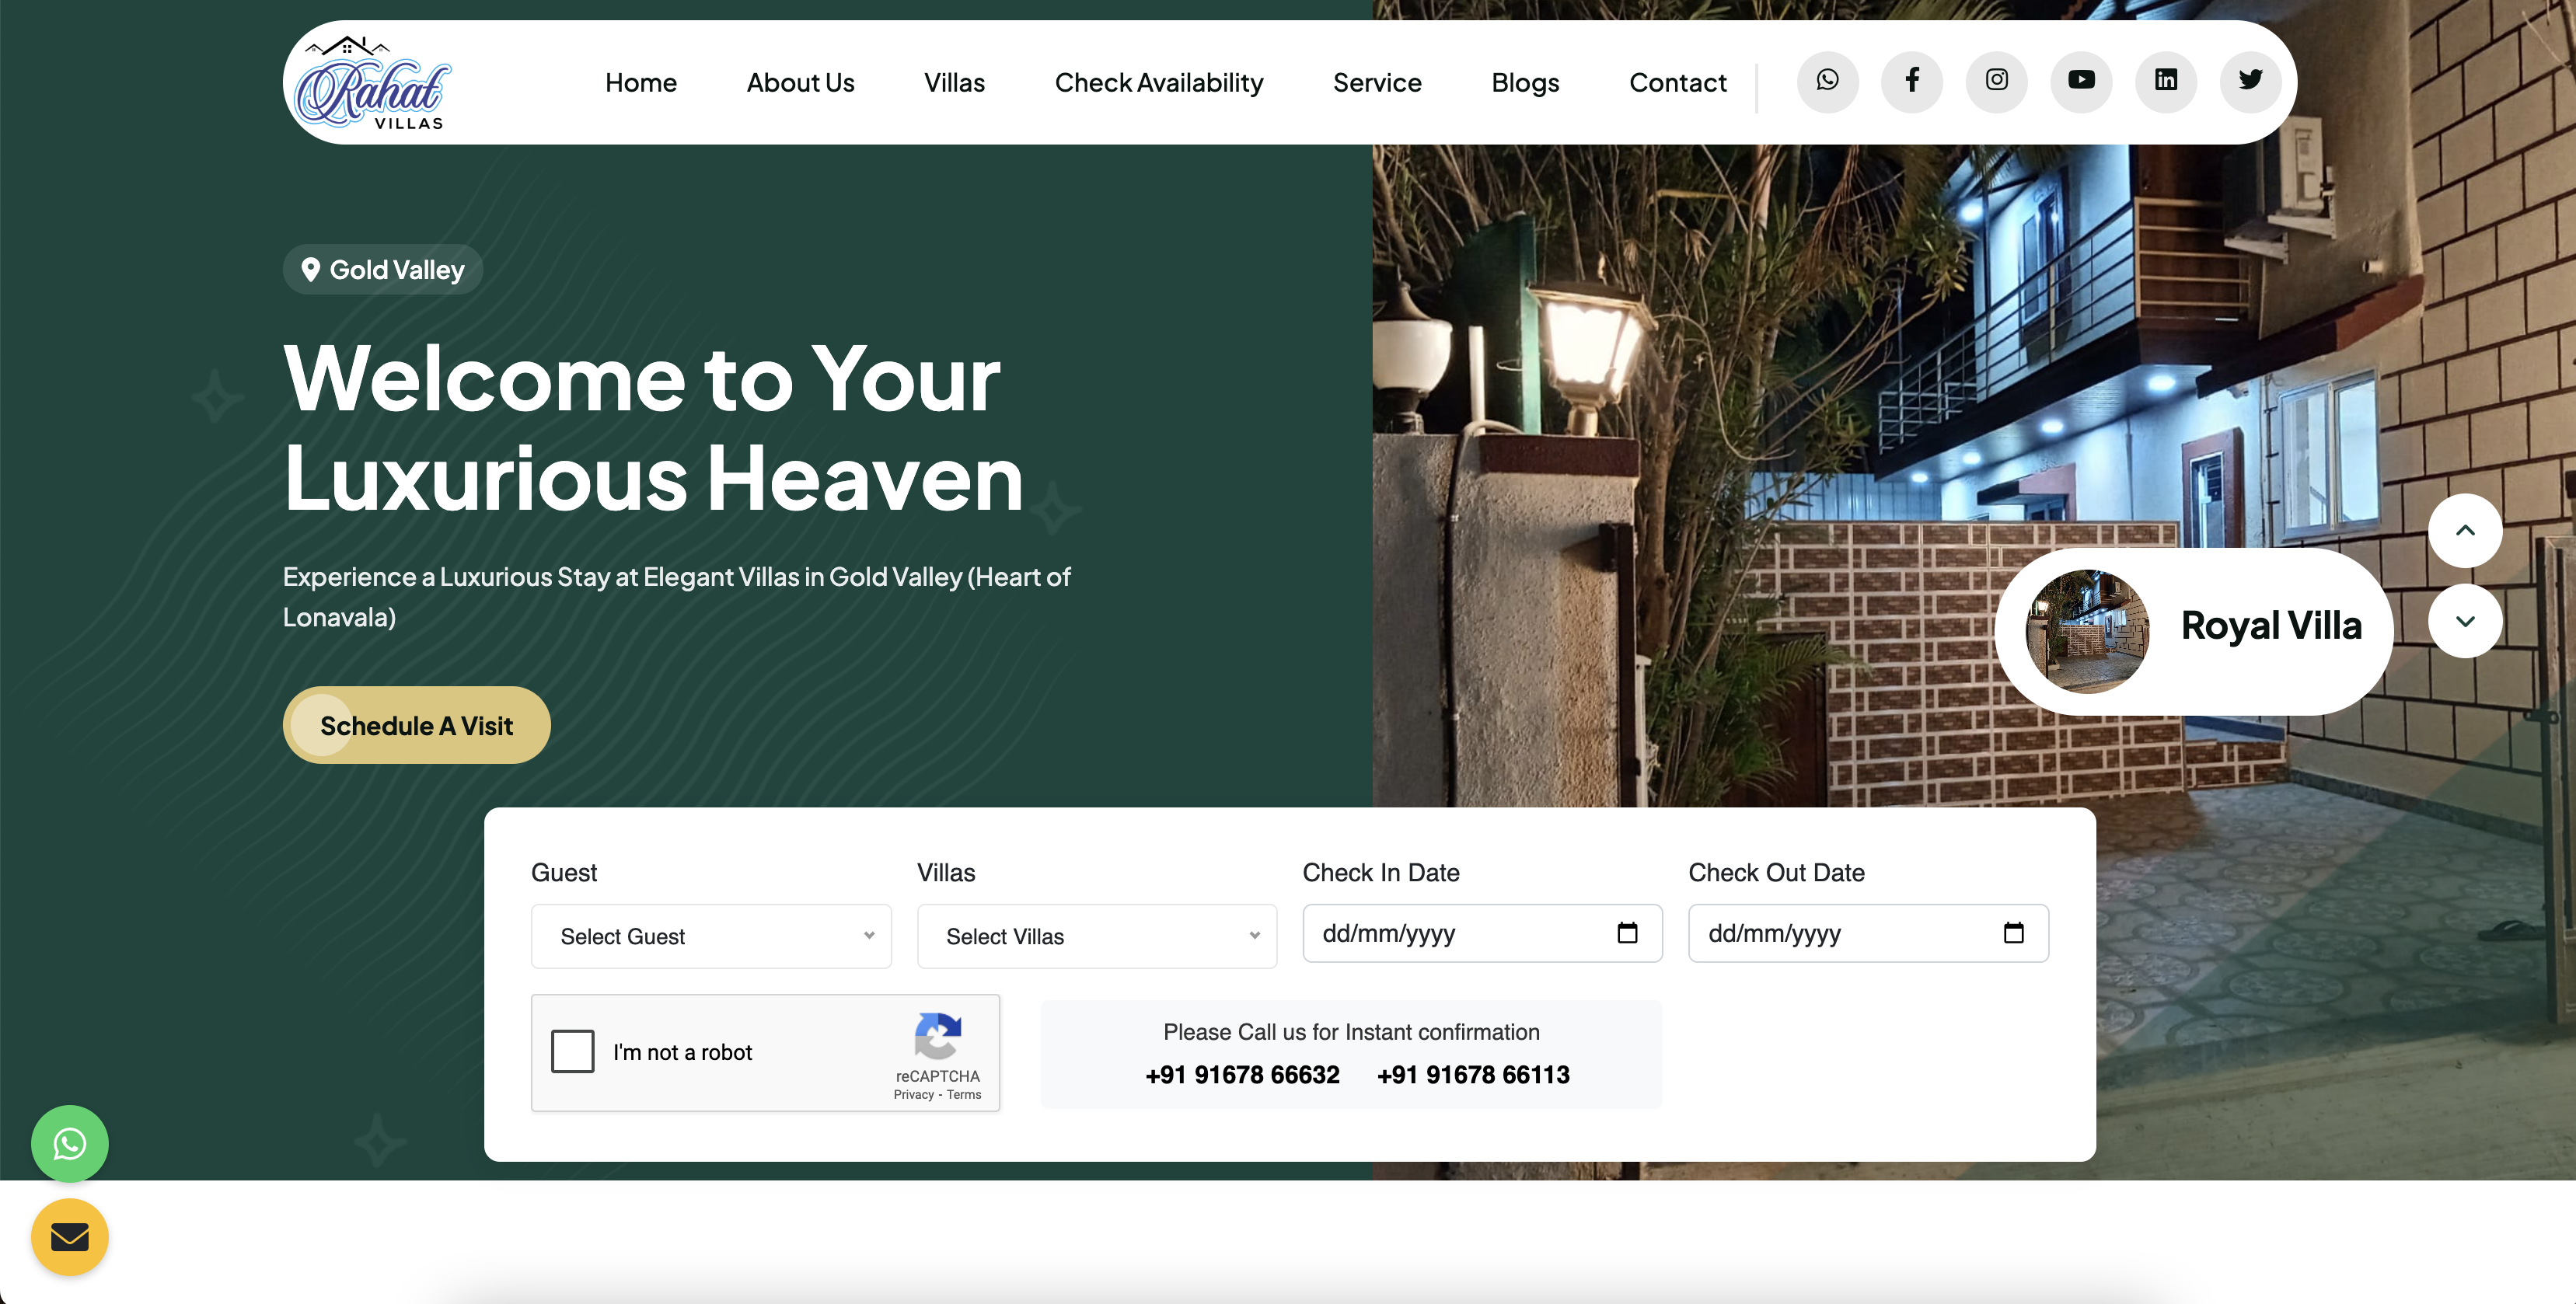
Task: Tick the I'm not a robot checkbox
Action: 573,1051
